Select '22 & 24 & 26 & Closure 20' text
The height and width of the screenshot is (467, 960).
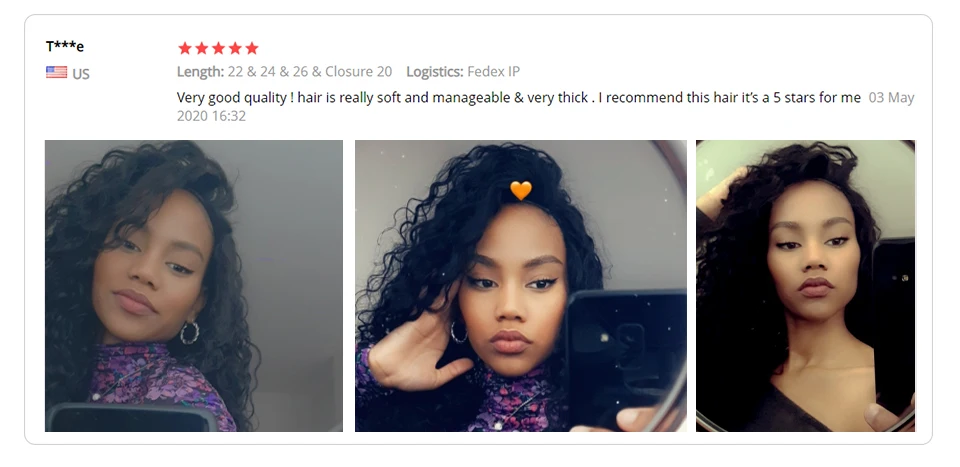[310, 72]
